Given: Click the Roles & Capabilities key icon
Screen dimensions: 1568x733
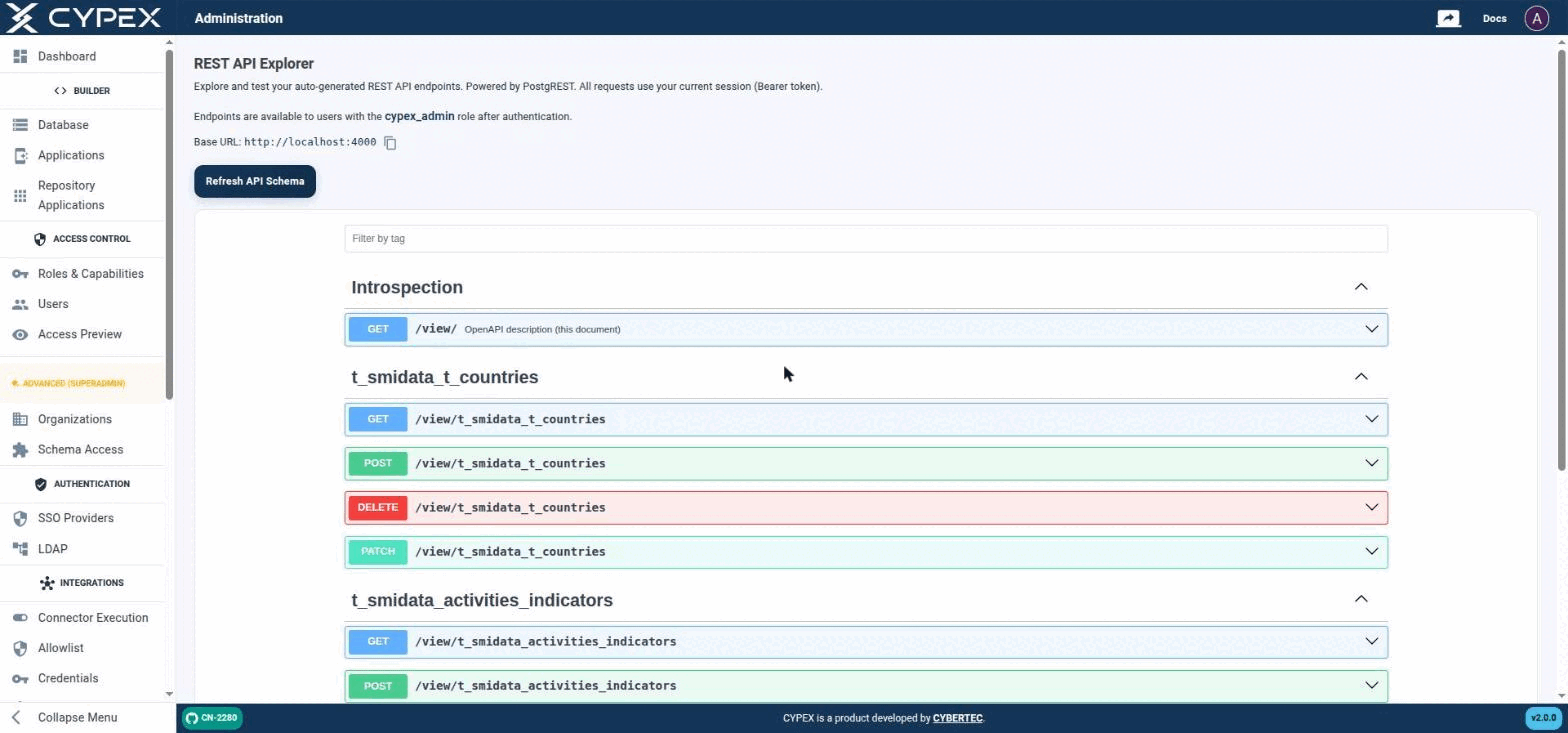Looking at the screenshot, I should click(x=20, y=274).
